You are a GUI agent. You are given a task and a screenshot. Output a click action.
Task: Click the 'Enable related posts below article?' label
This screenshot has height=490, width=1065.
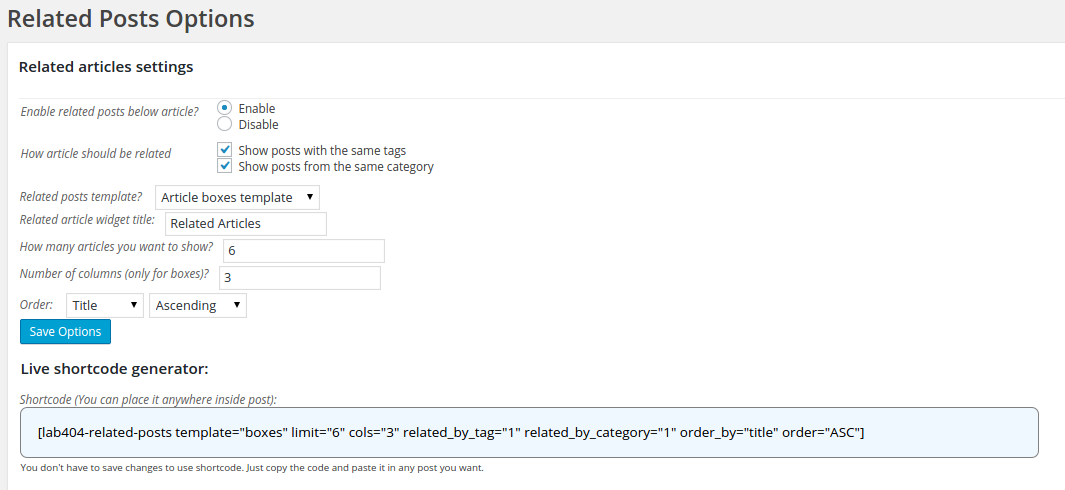click(110, 111)
